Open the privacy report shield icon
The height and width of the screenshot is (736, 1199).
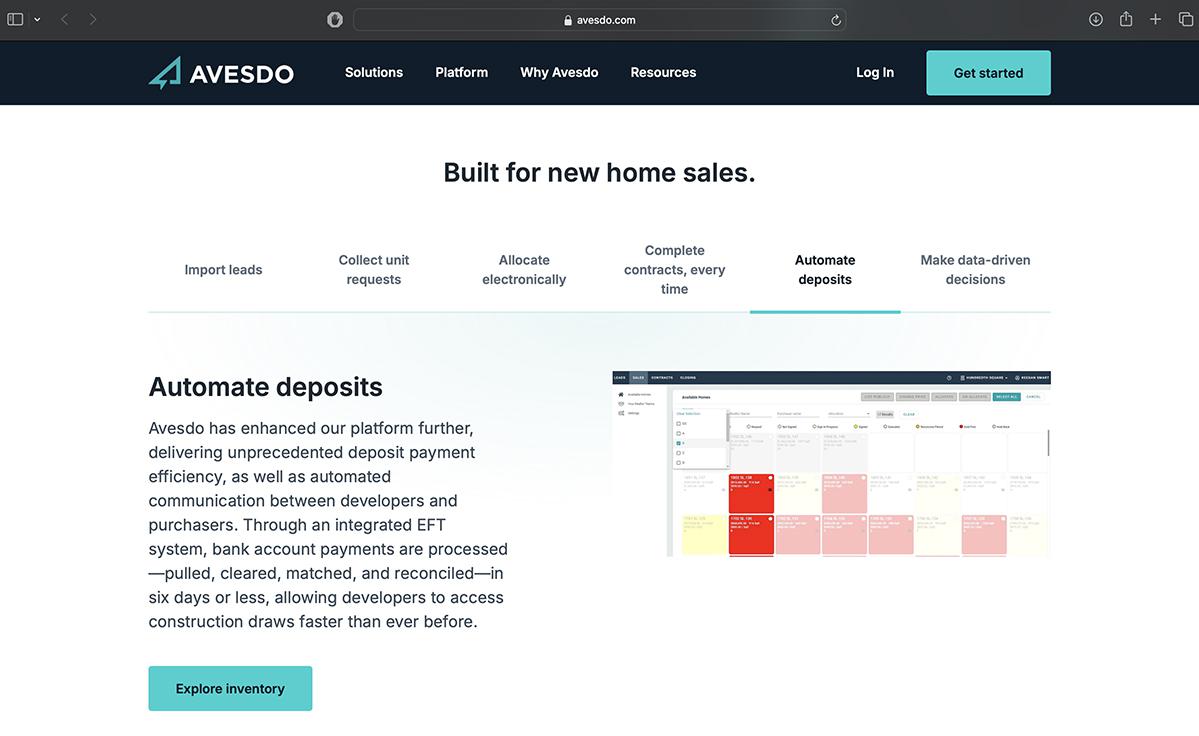(335, 20)
